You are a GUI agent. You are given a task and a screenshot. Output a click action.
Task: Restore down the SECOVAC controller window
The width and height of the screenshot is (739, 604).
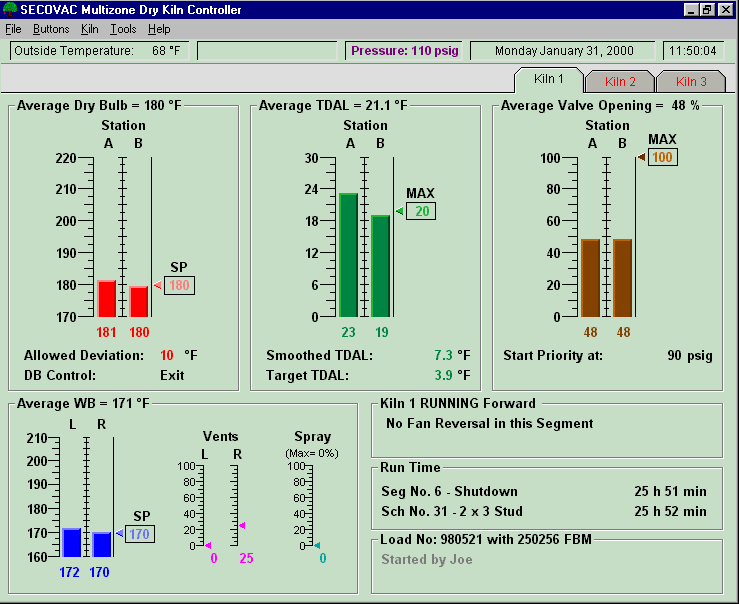point(706,10)
